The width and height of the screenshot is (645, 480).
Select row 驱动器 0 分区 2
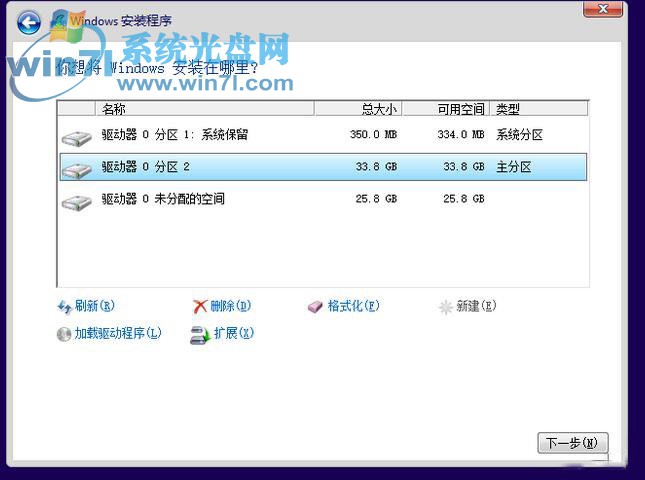tap(323, 167)
